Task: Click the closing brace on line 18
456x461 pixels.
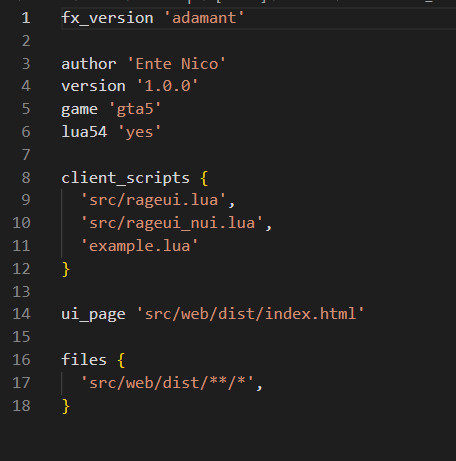Action: (x=66, y=406)
